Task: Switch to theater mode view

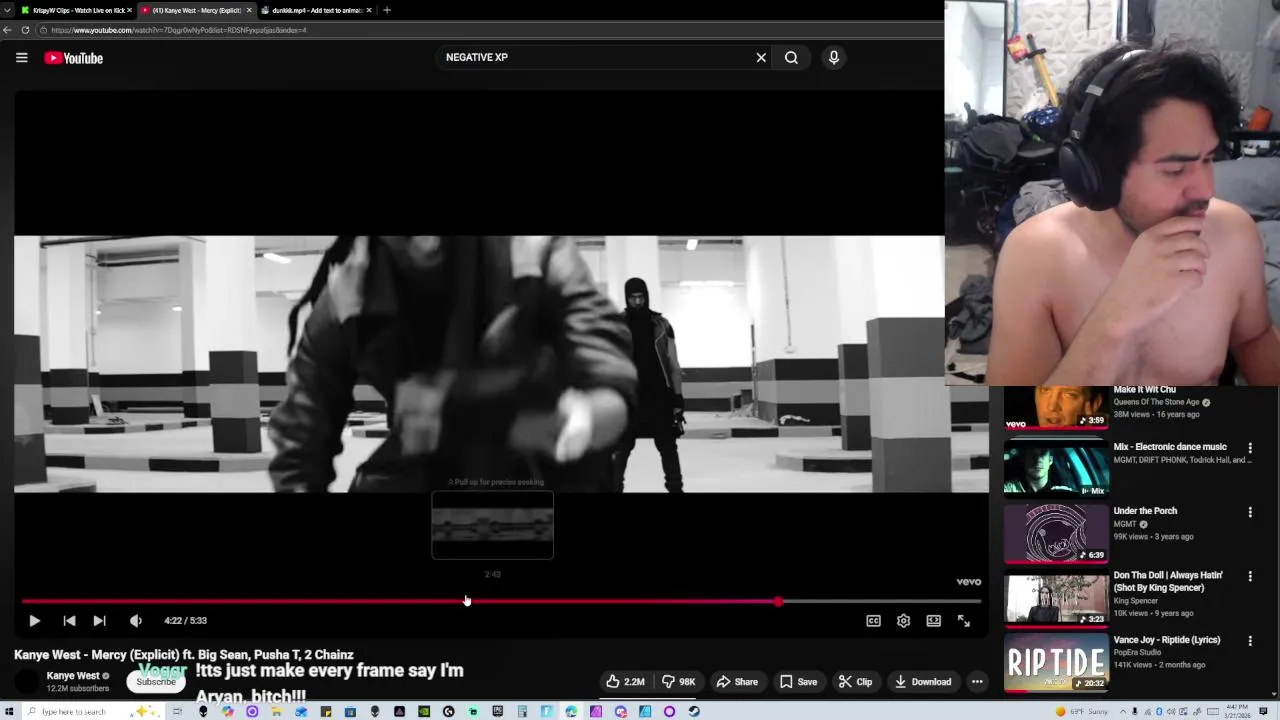Action: pos(933,621)
